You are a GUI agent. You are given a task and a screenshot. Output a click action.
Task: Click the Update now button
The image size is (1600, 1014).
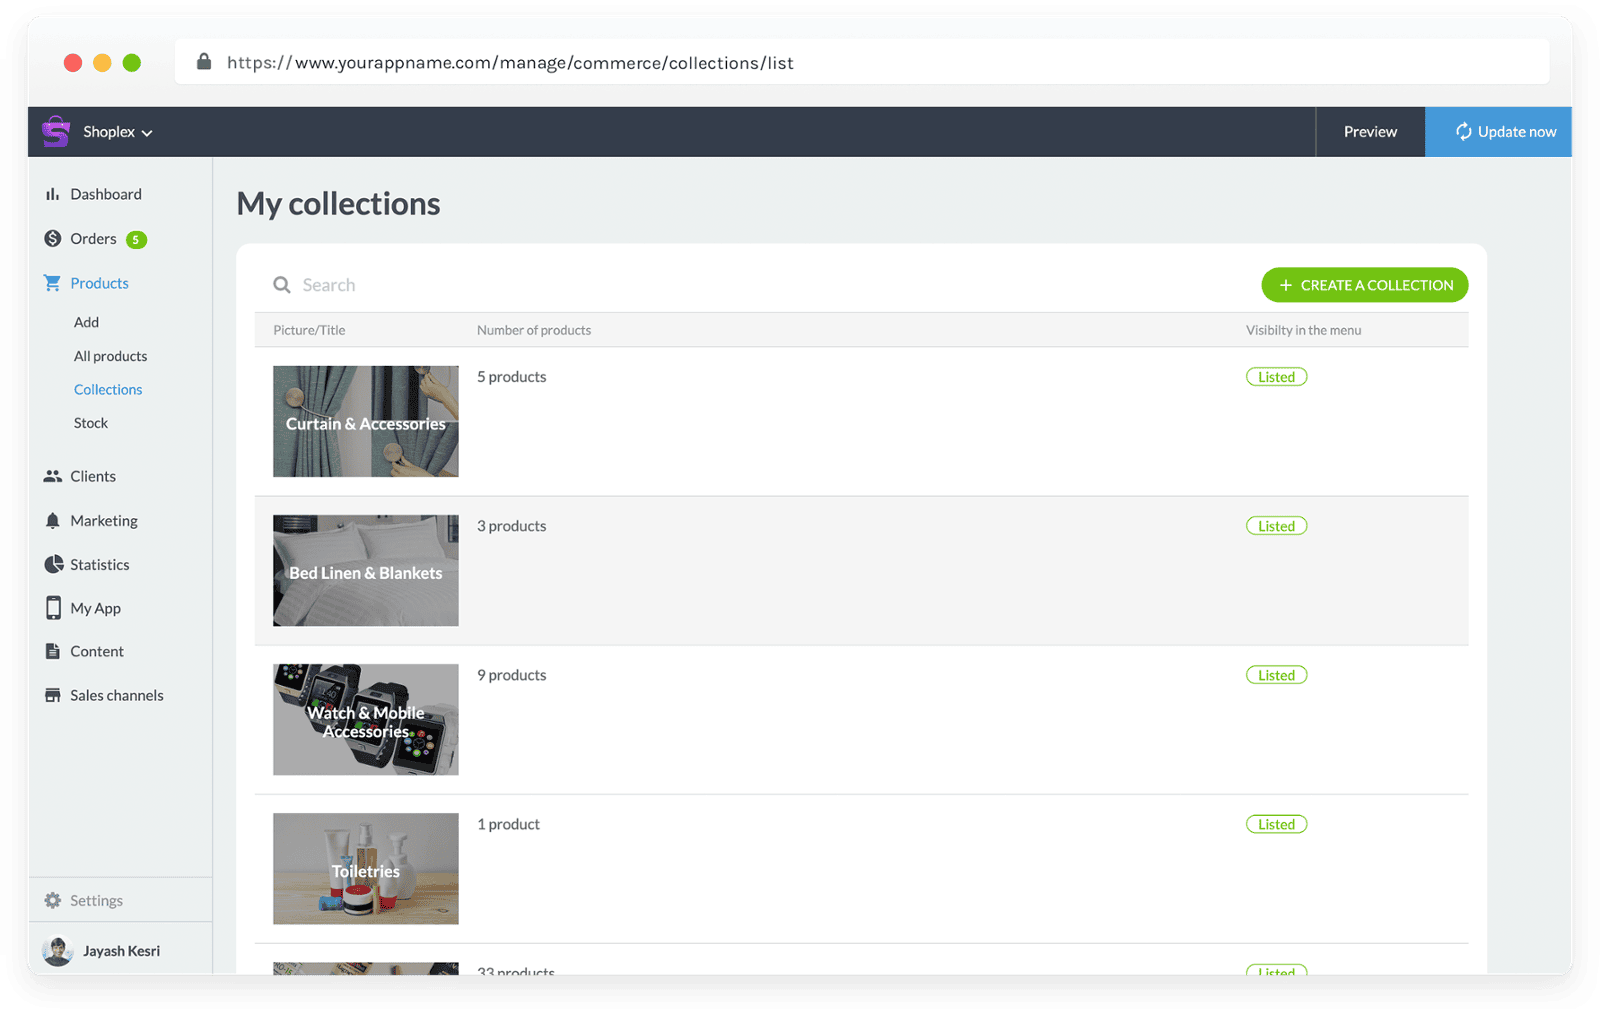click(x=1498, y=131)
